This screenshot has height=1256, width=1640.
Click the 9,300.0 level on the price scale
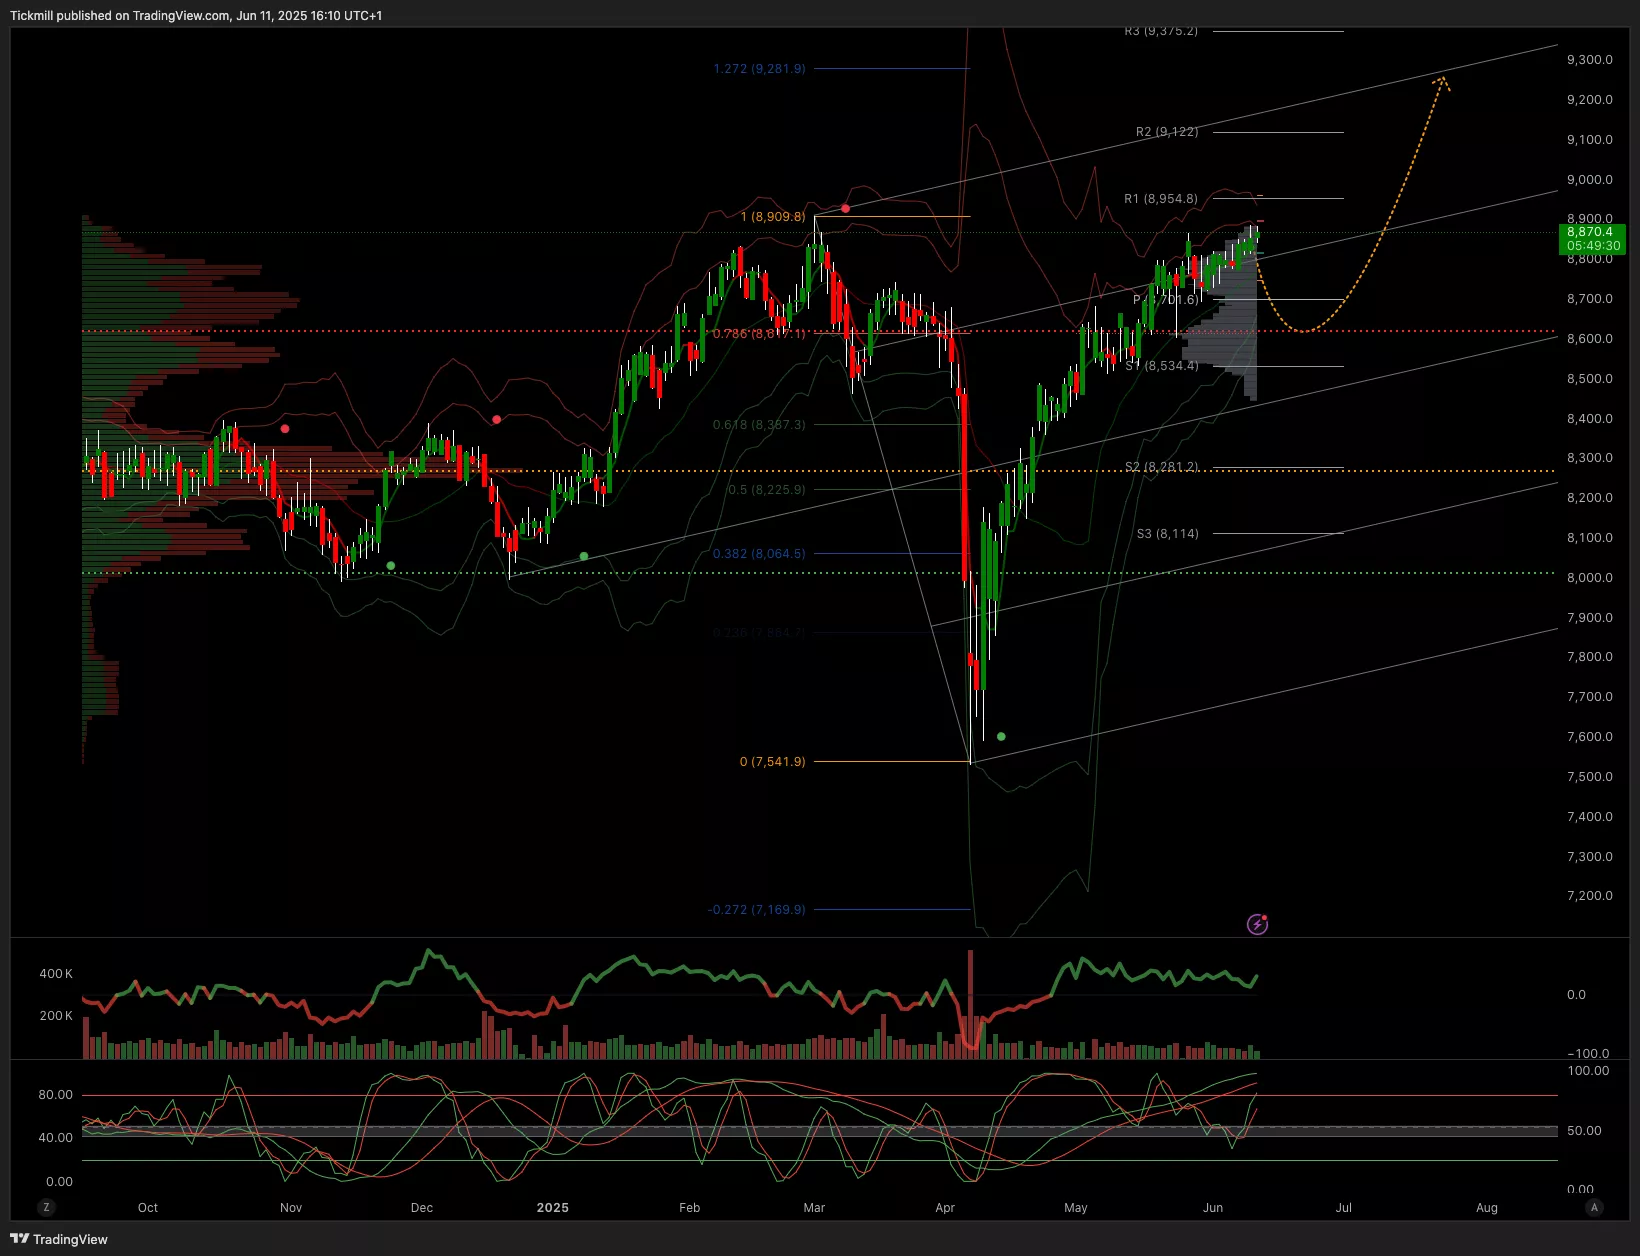1589,60
